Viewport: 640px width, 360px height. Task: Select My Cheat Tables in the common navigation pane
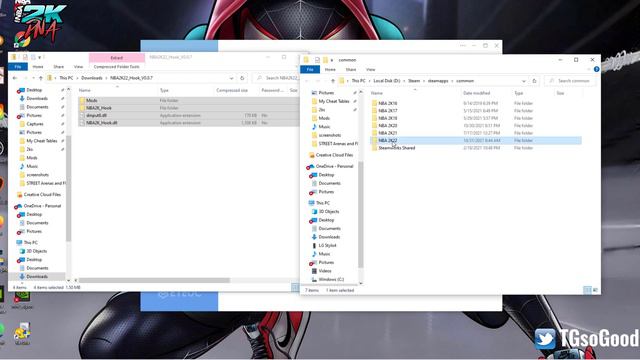[x=333, y=101]
